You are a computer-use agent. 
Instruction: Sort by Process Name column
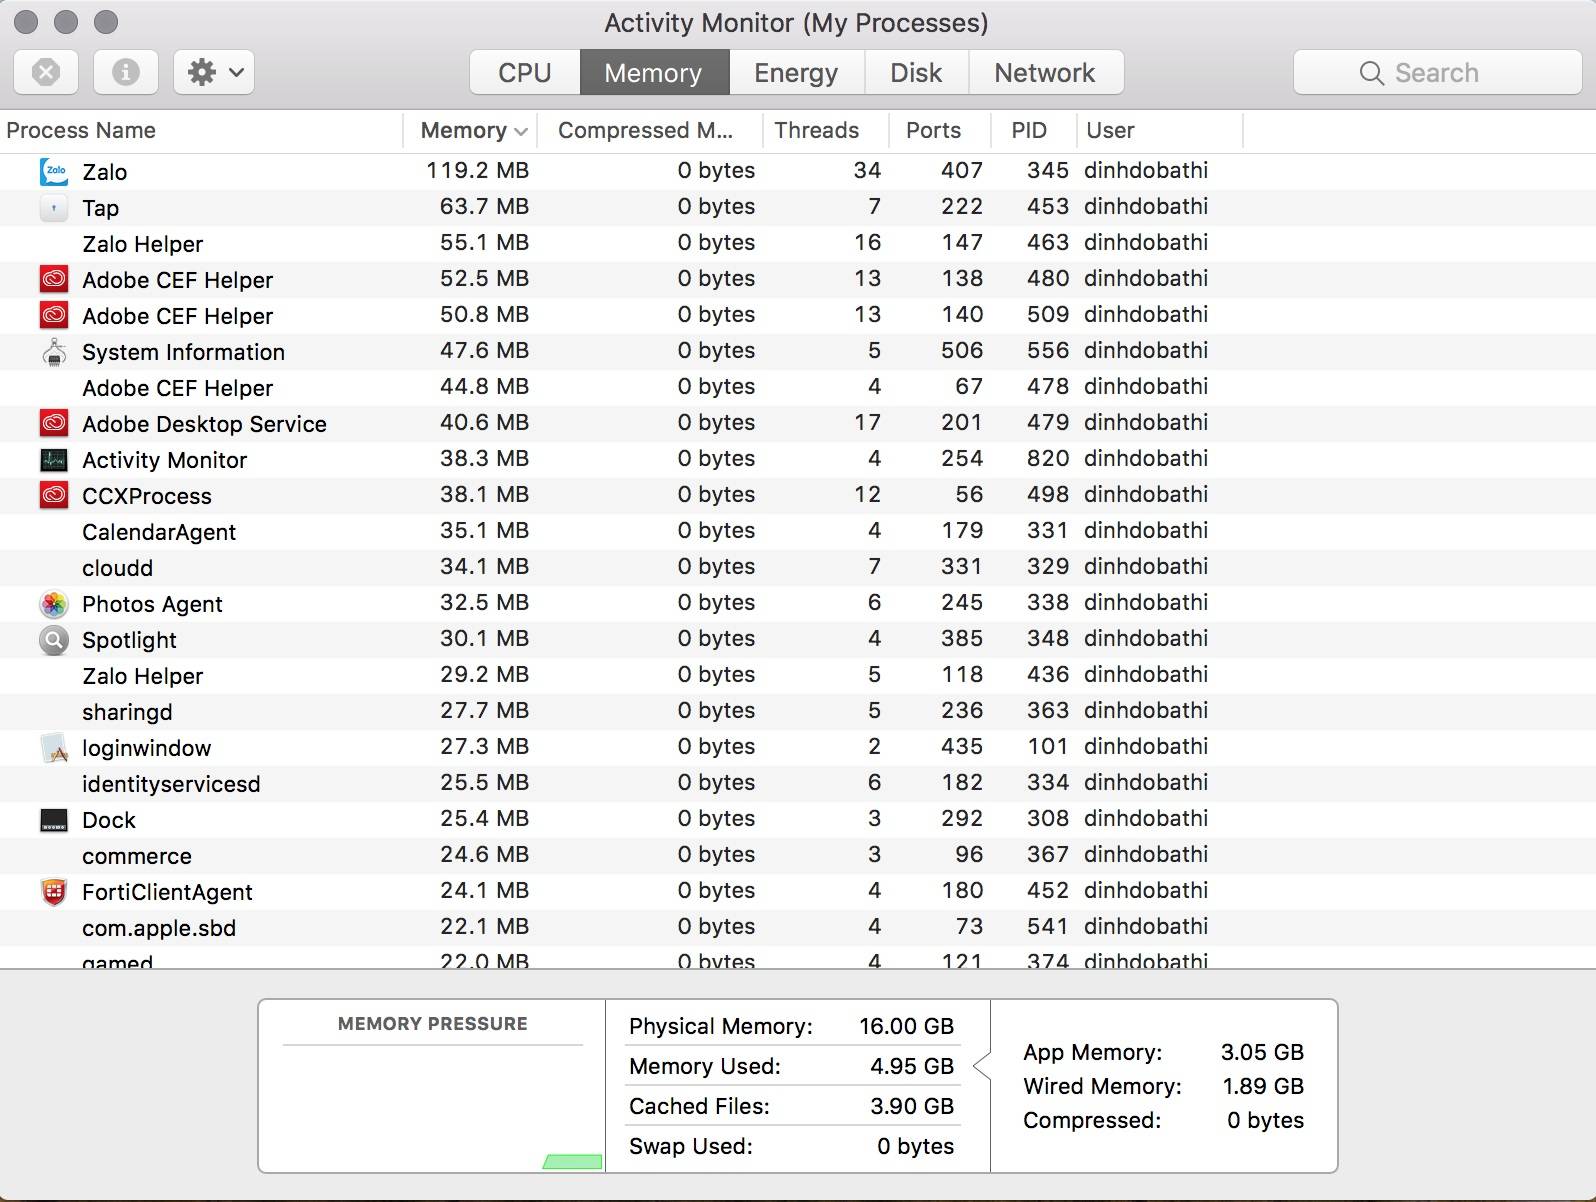[x=201, y=130]
